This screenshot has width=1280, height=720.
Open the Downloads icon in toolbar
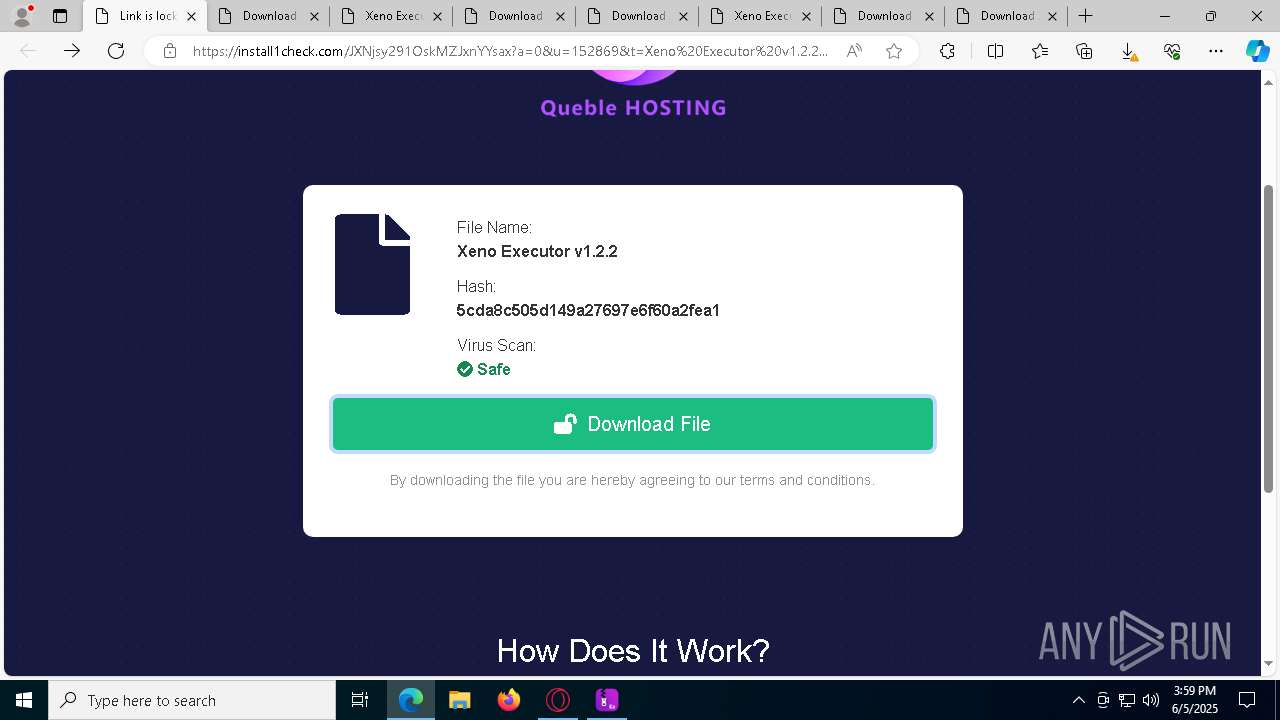tap(1128, 51)
